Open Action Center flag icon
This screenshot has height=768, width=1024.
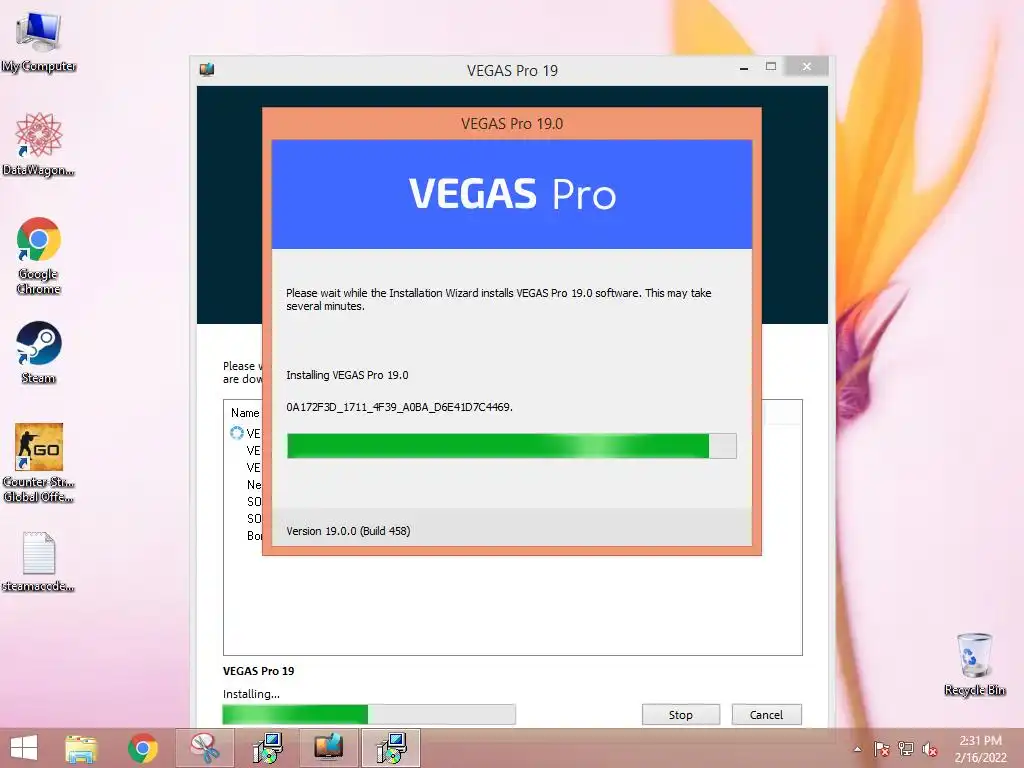pyautogui.click(x=881, y=749)
